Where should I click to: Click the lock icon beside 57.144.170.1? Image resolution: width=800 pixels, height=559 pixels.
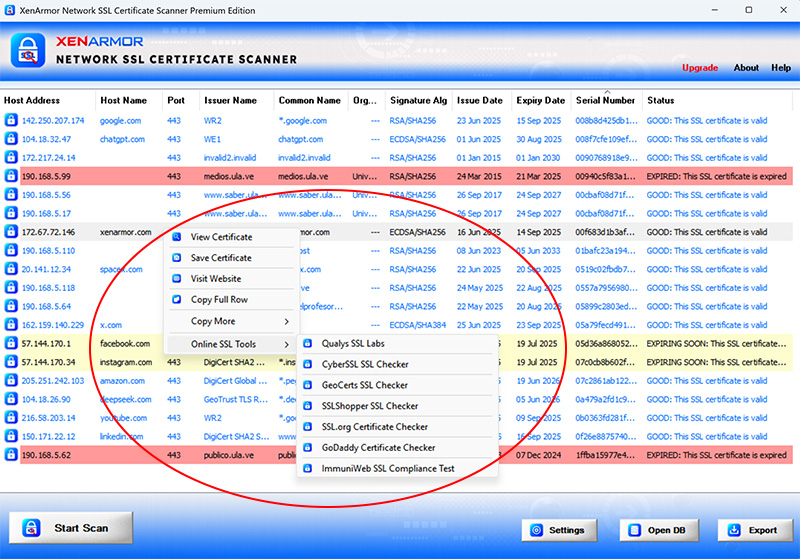click(11, 343)
